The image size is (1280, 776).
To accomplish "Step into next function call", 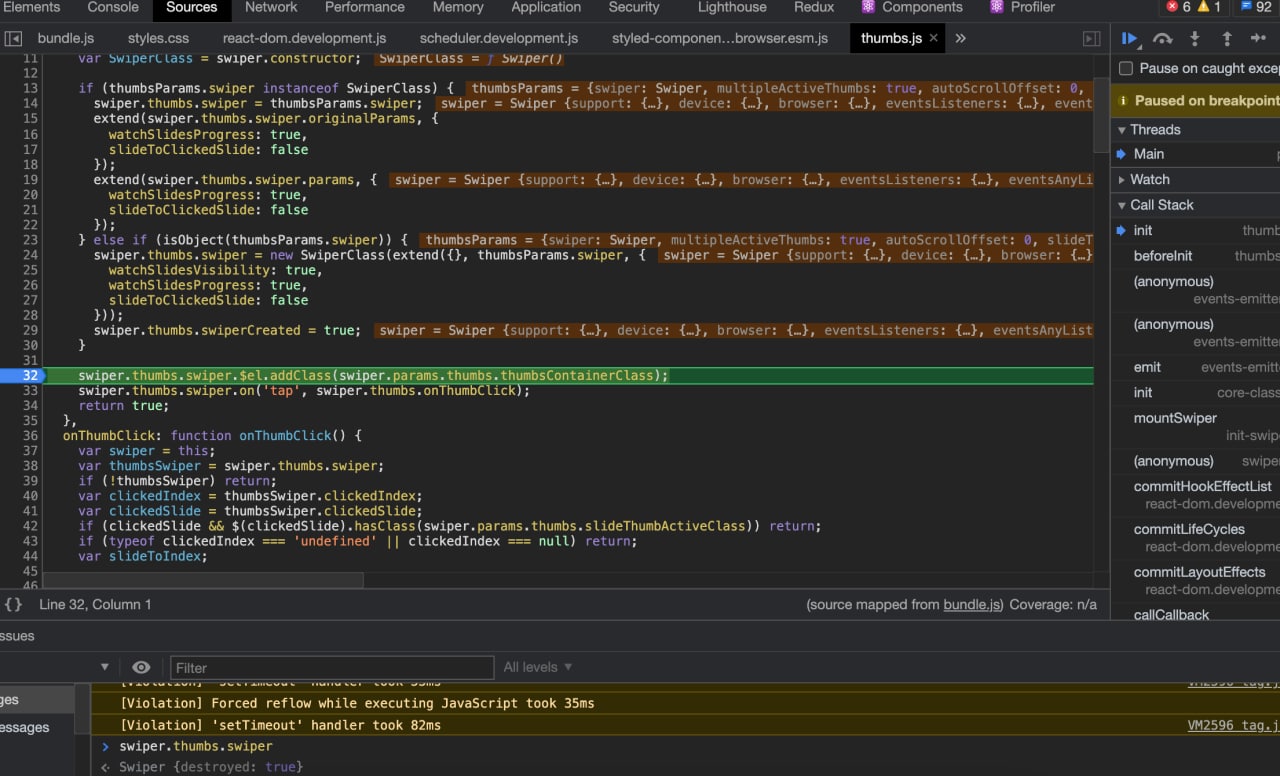I will pos(1194,39).
